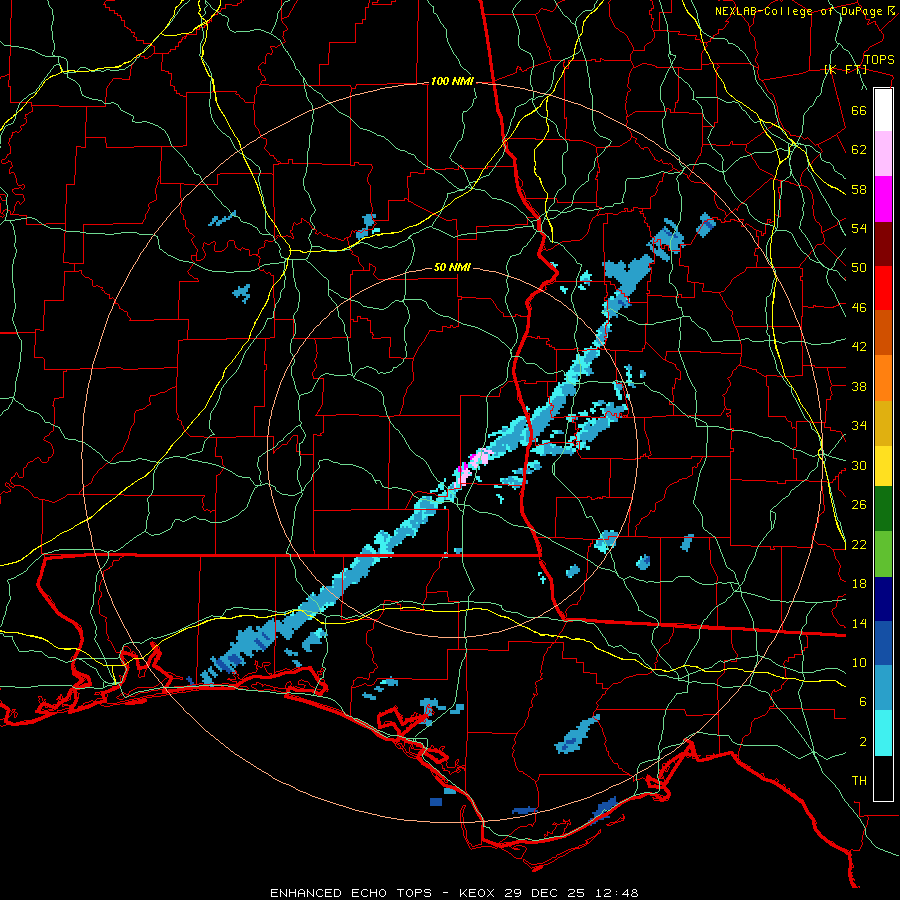900x900 pixels.
Task: Click the black TH threshold swatch
Action: (883, 778)
